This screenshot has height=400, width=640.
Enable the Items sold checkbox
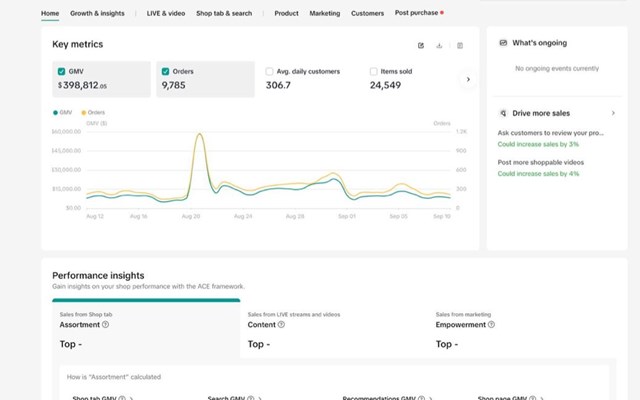[373, 71]
